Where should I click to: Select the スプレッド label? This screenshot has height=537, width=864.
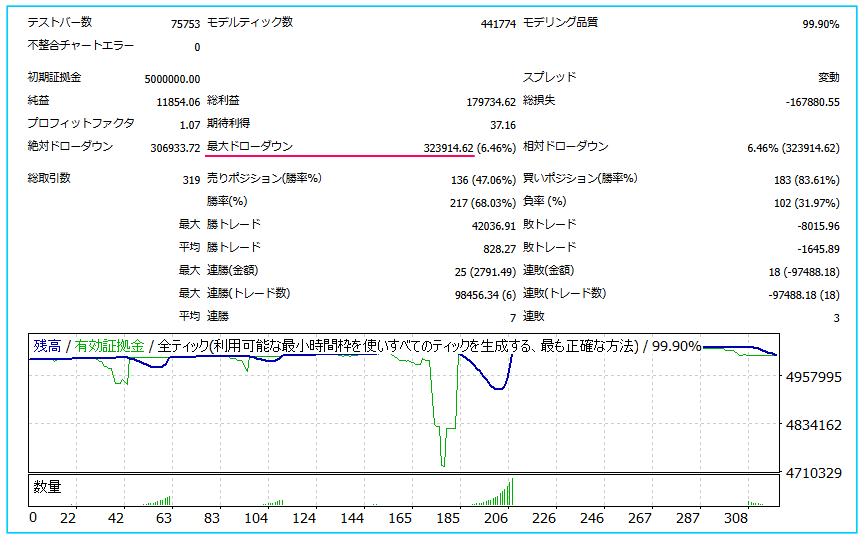click(x=549, y=77)
